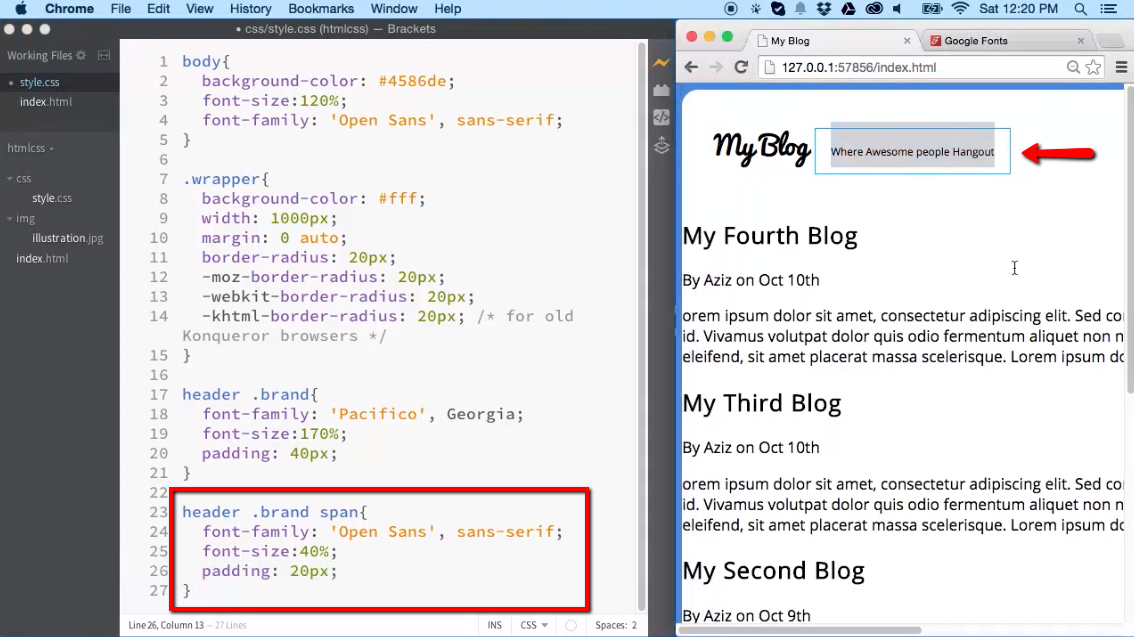This screenshot has height=637, width=1134.
Task: Click the layered-stack extension icon below the code icon
Action: point(661,145)
